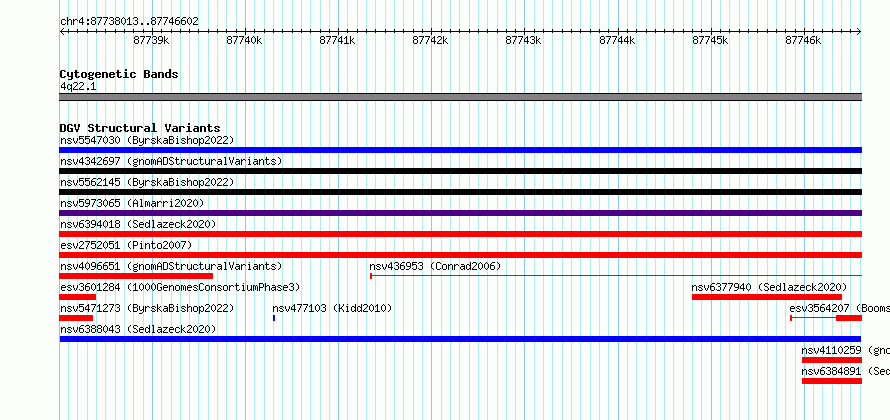
Task: Select the red nsv4096651 variant bar
Action: tap(136, 276)
